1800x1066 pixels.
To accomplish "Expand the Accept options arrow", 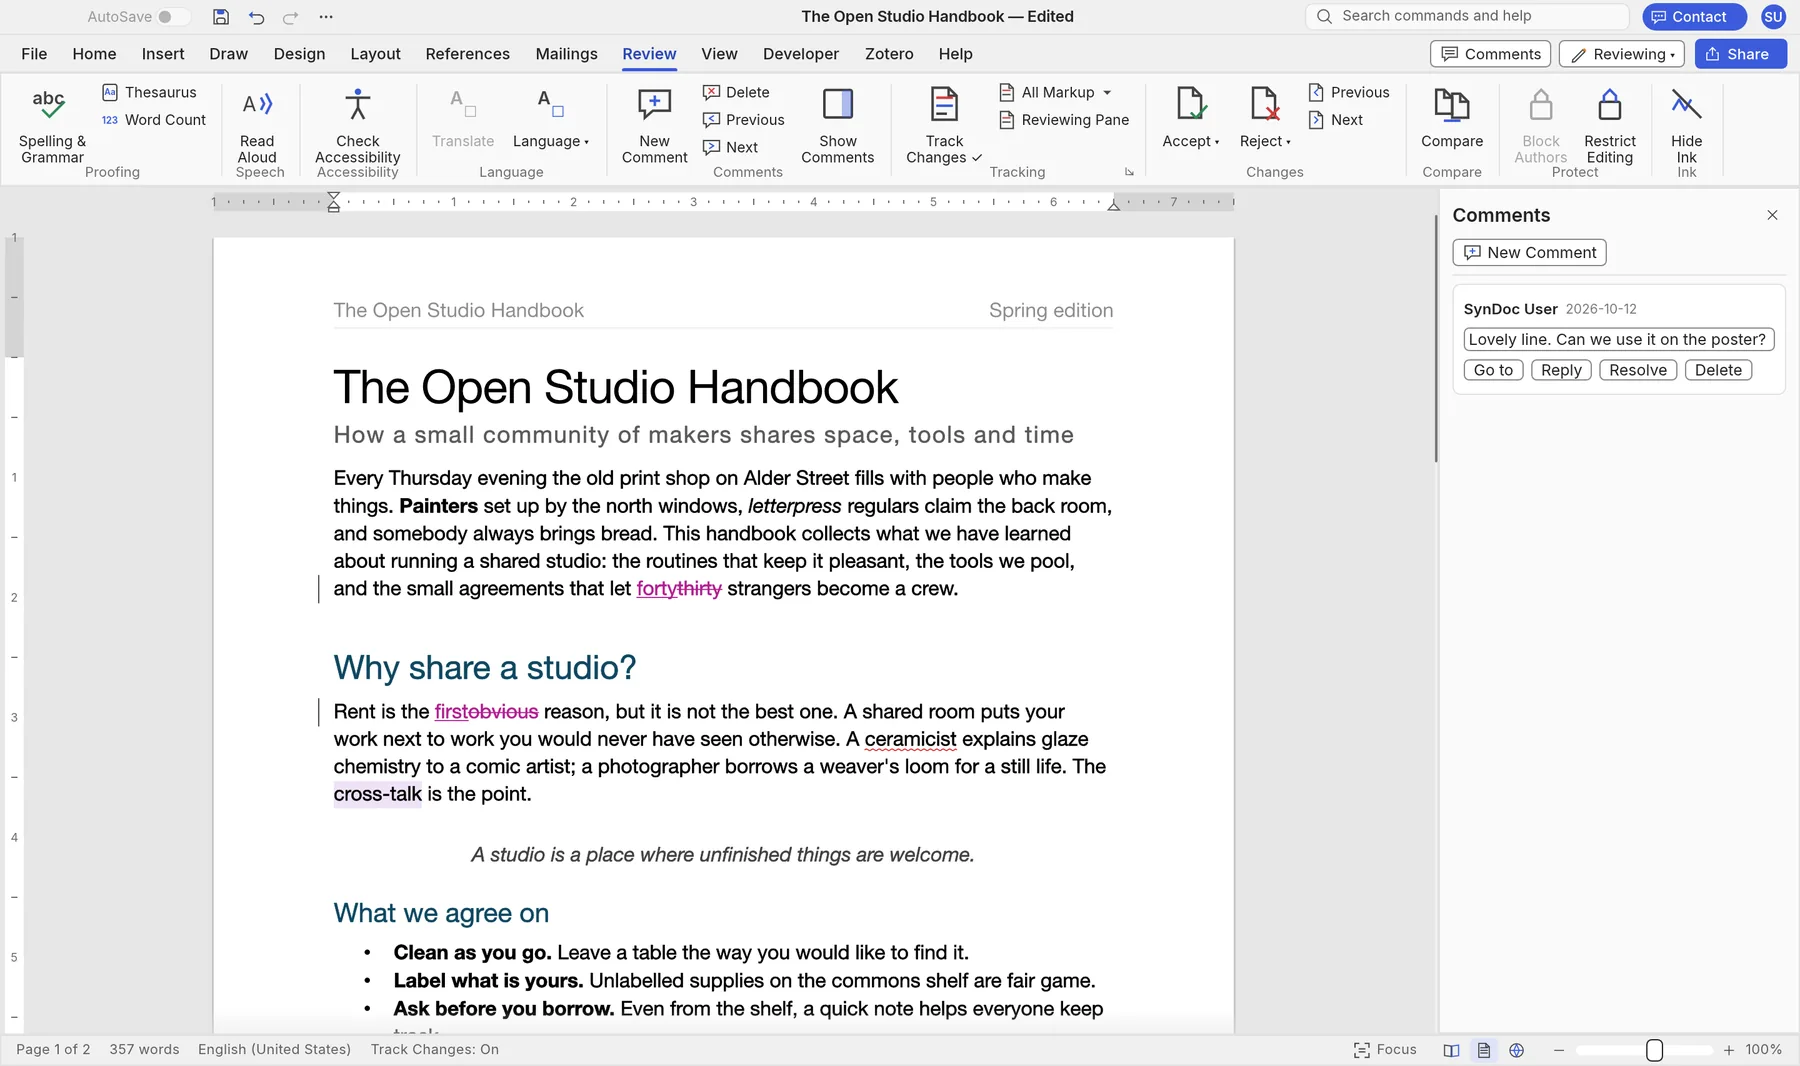I will click(1217, 142).
